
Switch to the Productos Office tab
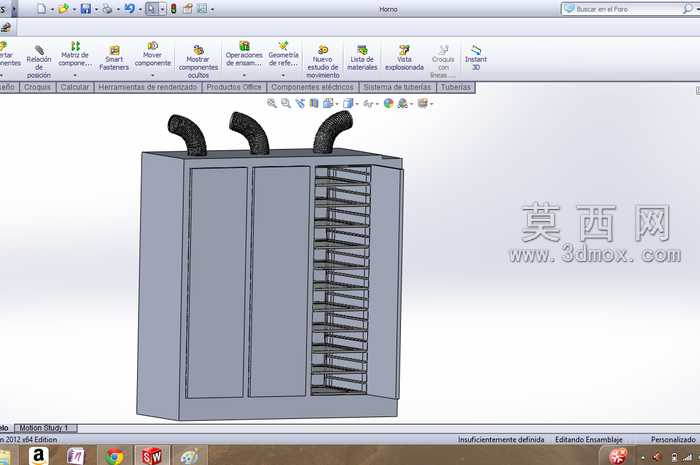pyautogui.click(x=234, y=87)
